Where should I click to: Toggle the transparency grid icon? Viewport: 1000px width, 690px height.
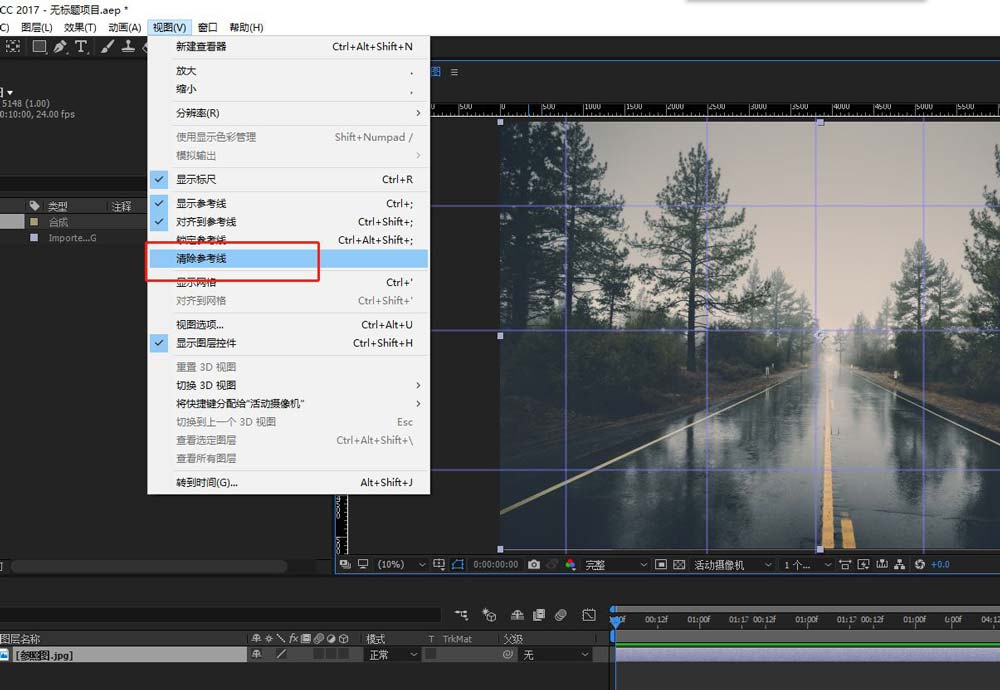pyautogui.click(x=679, y=564)
